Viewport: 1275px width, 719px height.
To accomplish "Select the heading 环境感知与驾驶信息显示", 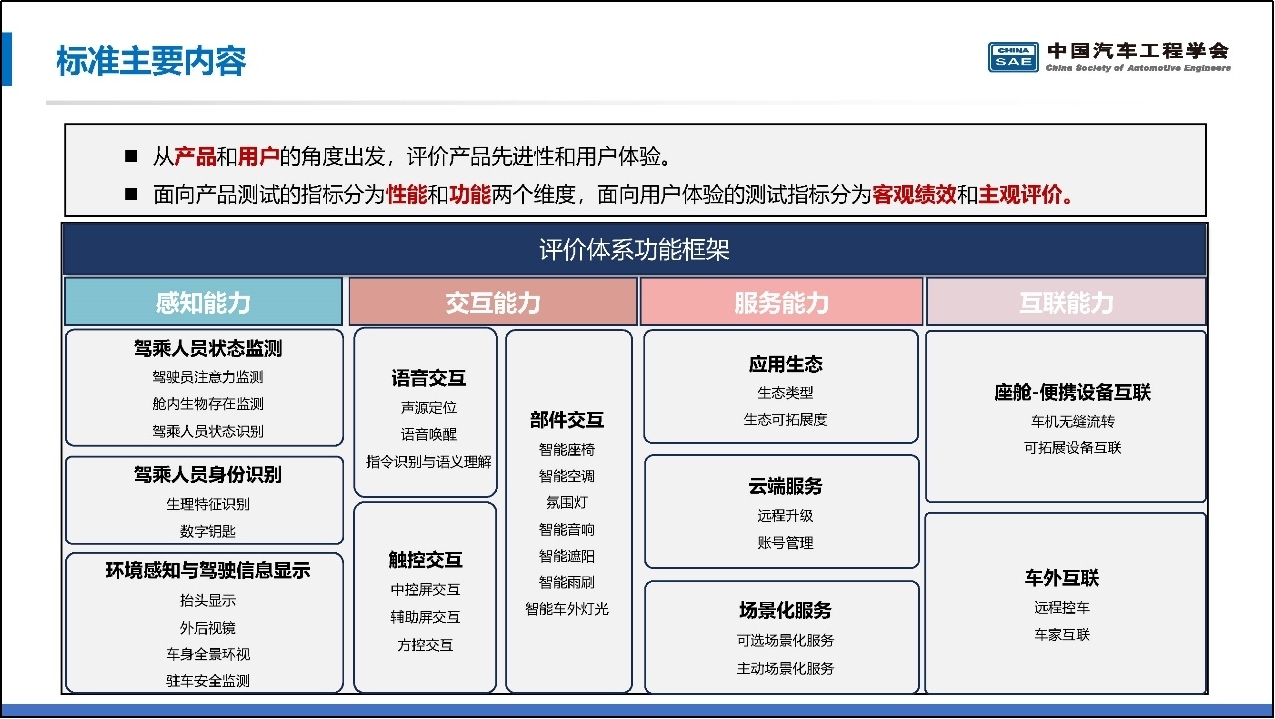I will point(208,570).
